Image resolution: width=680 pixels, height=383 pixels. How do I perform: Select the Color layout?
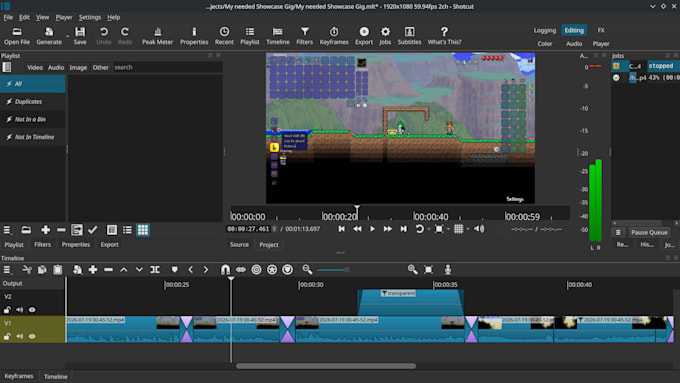545,44
